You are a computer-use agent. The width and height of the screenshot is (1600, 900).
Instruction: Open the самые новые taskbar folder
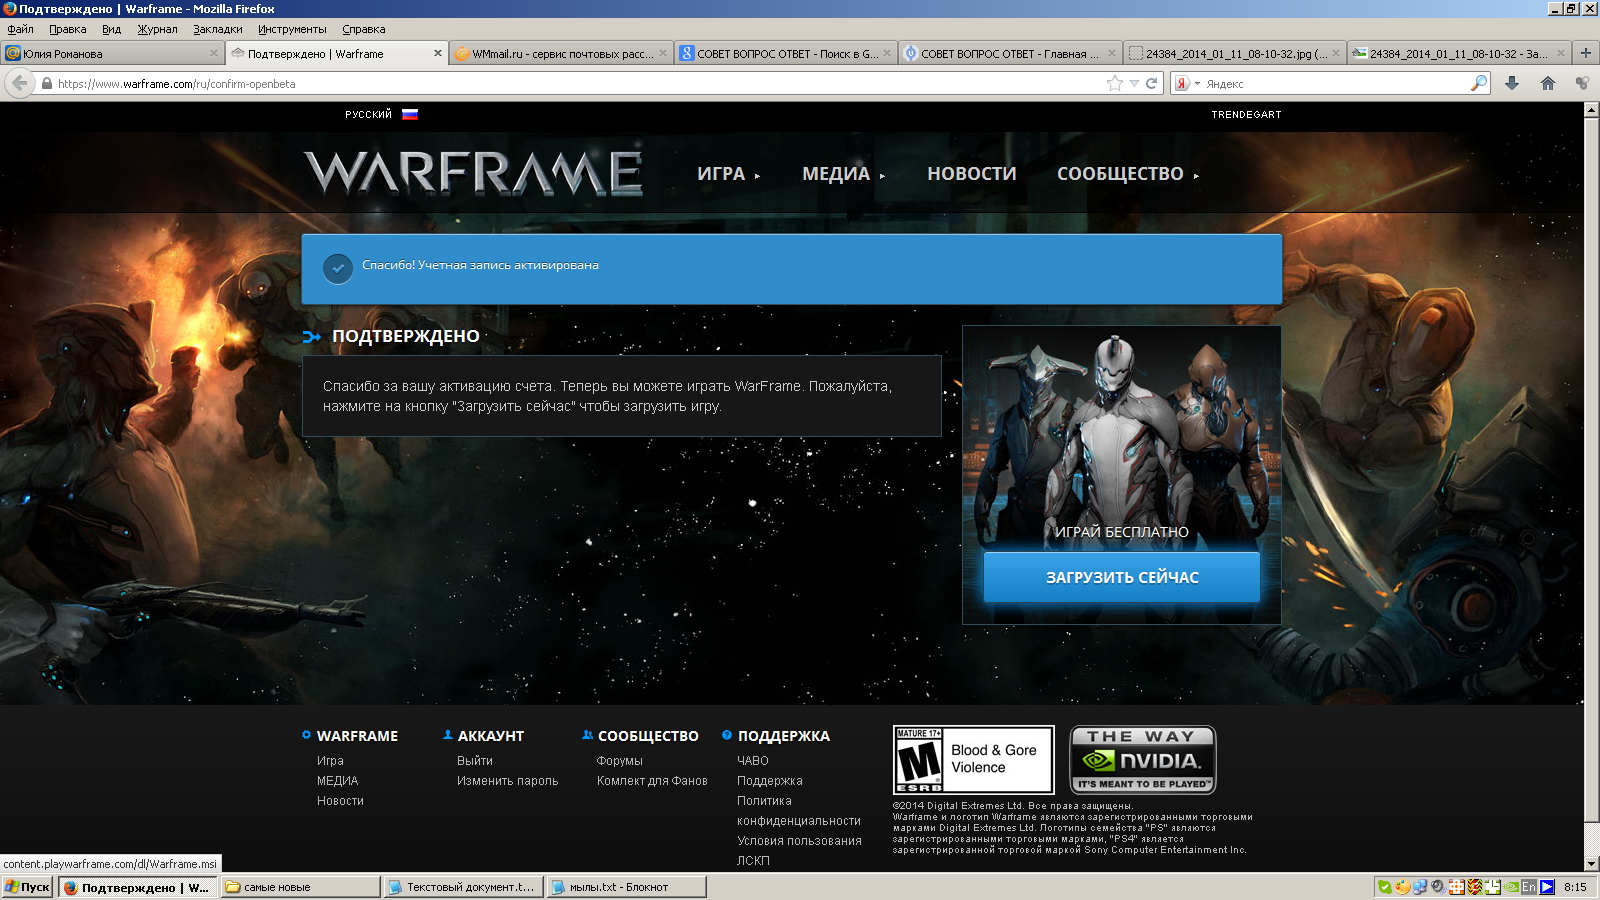tap(301, 887)
